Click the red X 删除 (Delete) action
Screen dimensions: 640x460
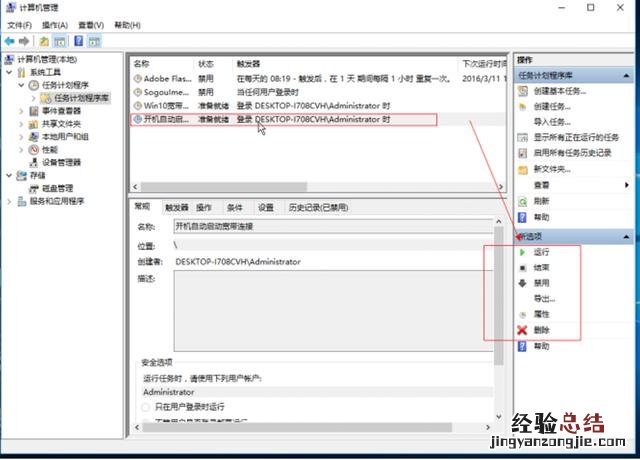pyautogui.click(x=541, y=329)
